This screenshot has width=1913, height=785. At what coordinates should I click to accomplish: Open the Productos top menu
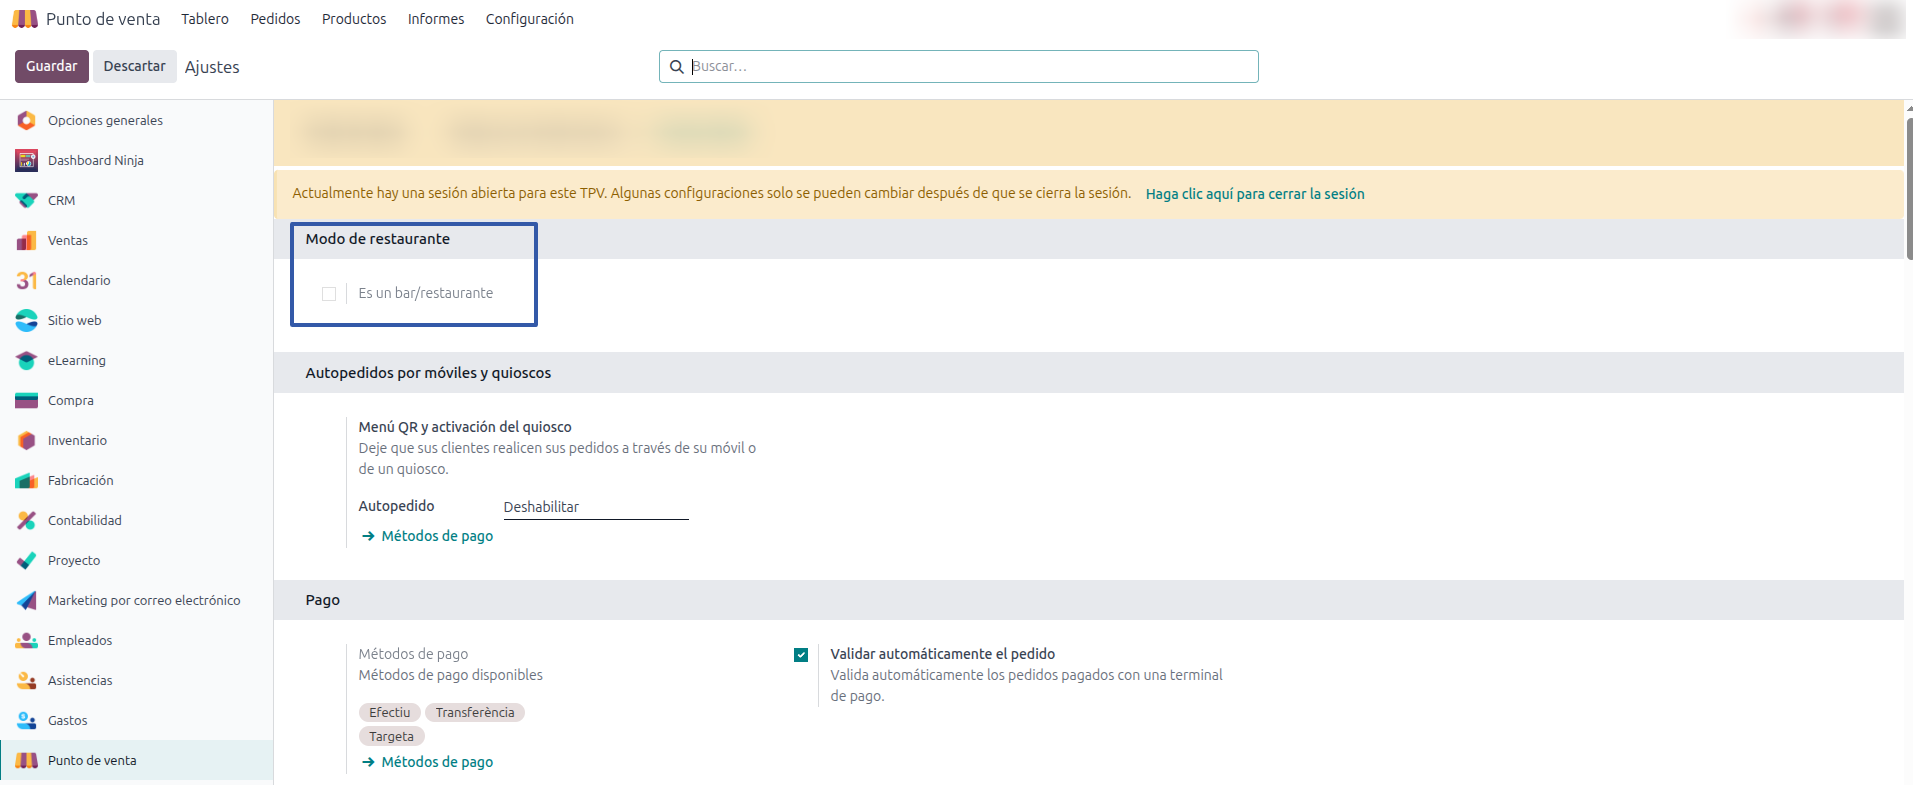[x=354, y=19]
